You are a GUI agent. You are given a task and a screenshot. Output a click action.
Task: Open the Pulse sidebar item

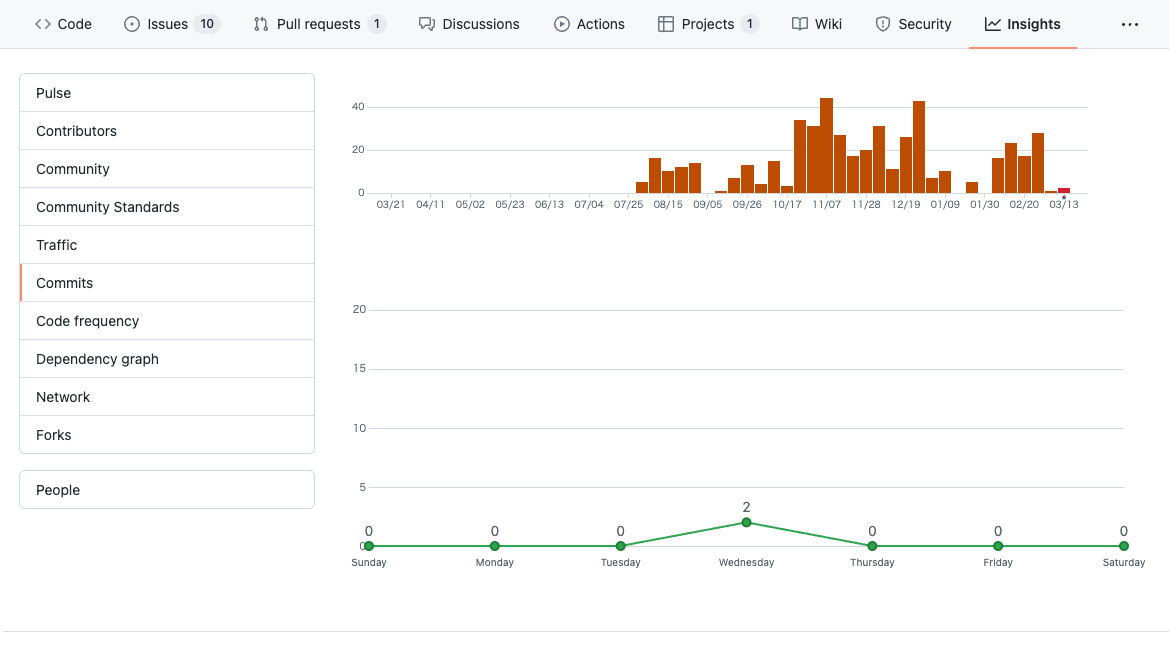(x=167, y=93)
